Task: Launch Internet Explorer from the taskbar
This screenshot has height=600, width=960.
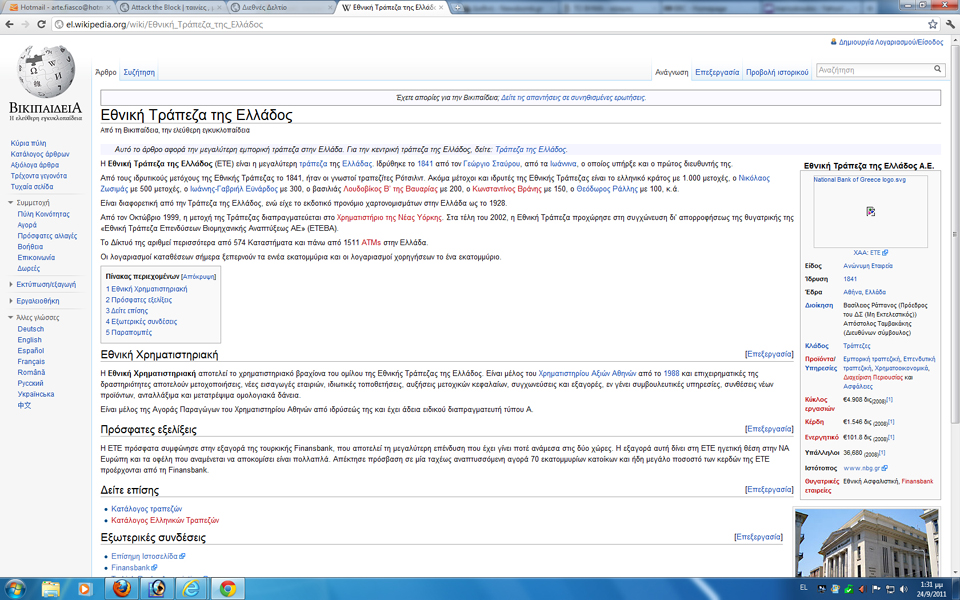Action: pos(191,587)
